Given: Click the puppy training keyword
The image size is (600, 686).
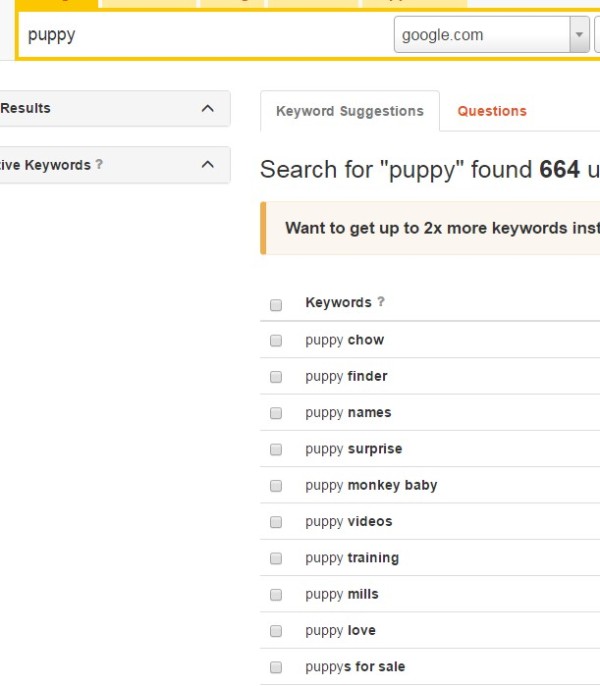Looking at the screenshot, I should [x=352, y=558].
